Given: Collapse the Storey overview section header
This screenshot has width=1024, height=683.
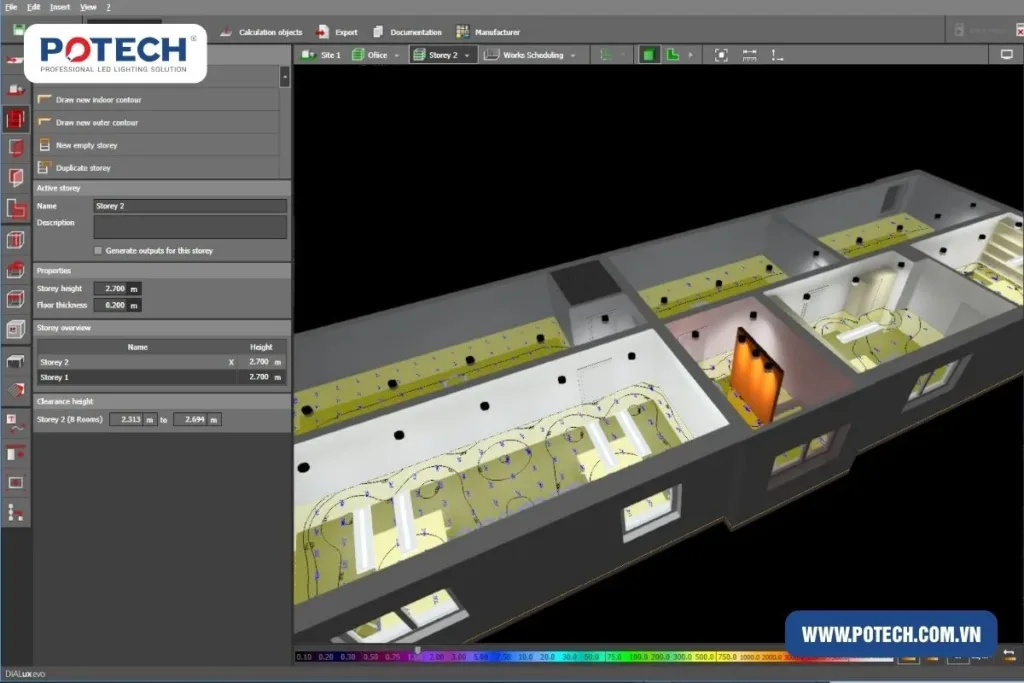Looking at the screenshot, I should click(x=162, y=328).
